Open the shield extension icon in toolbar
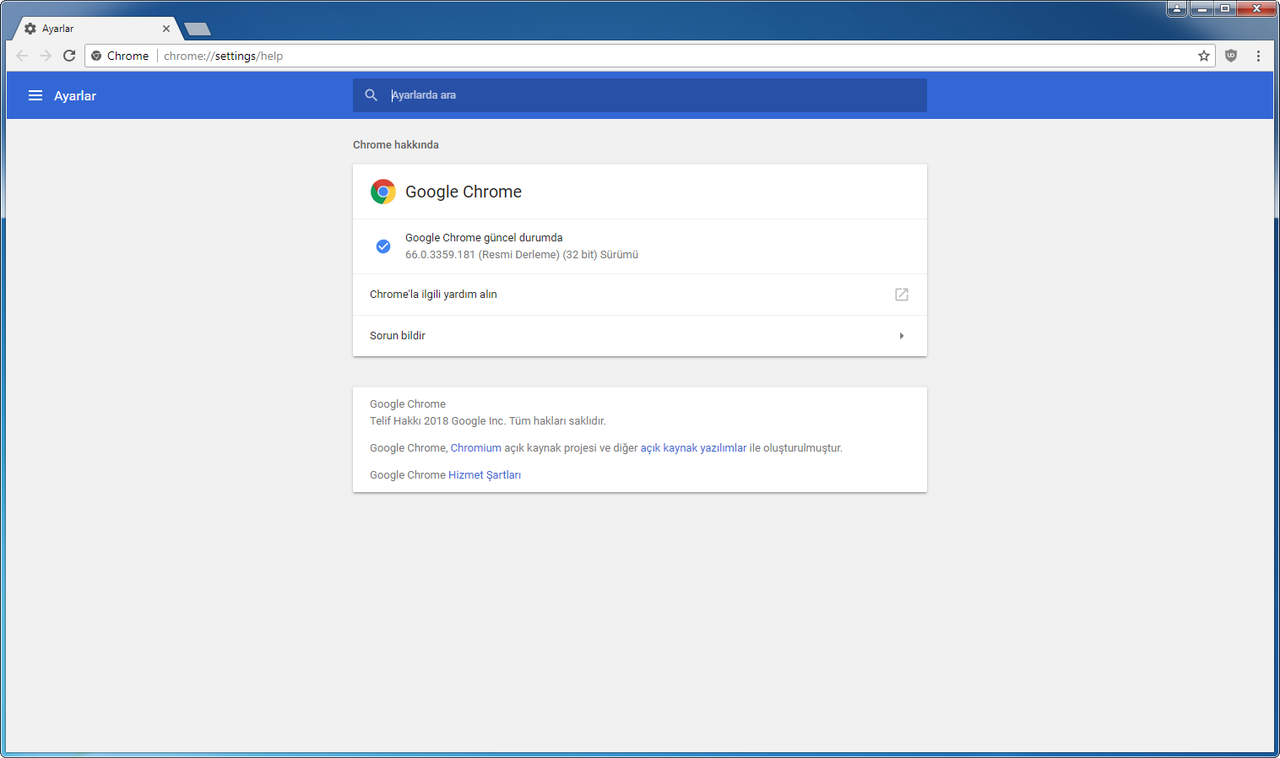 [x=1231, y=56]
